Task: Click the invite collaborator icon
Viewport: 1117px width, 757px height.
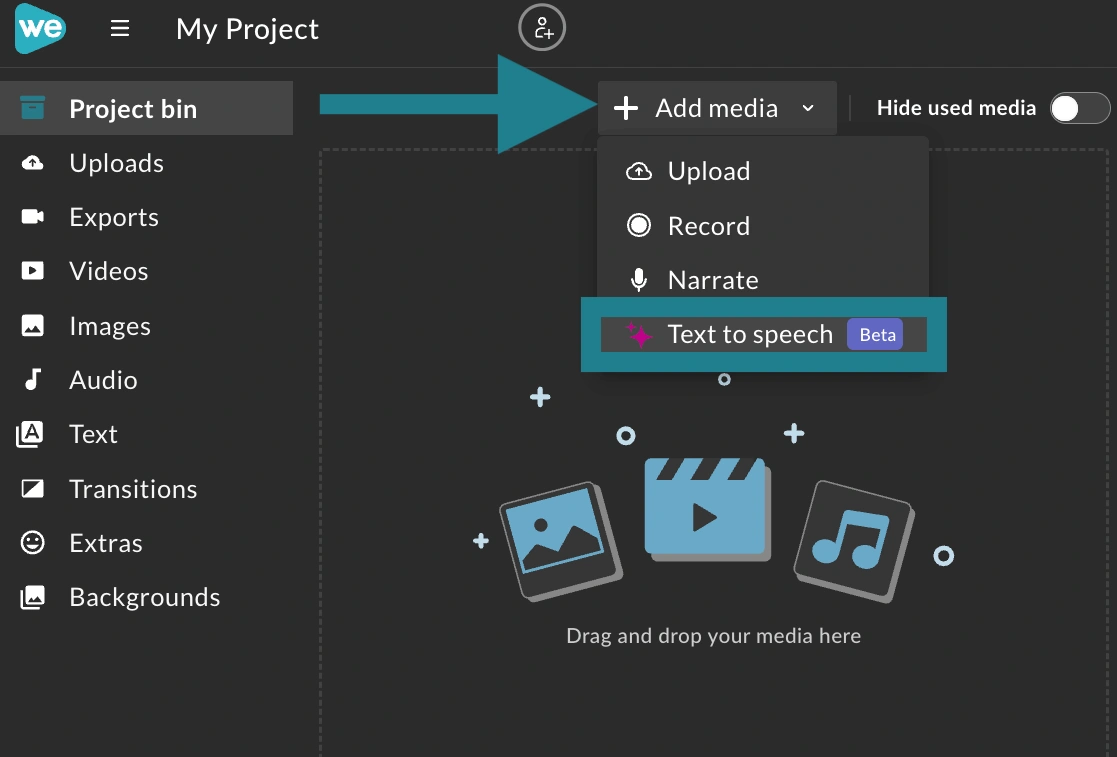Action: click(542, 28)
